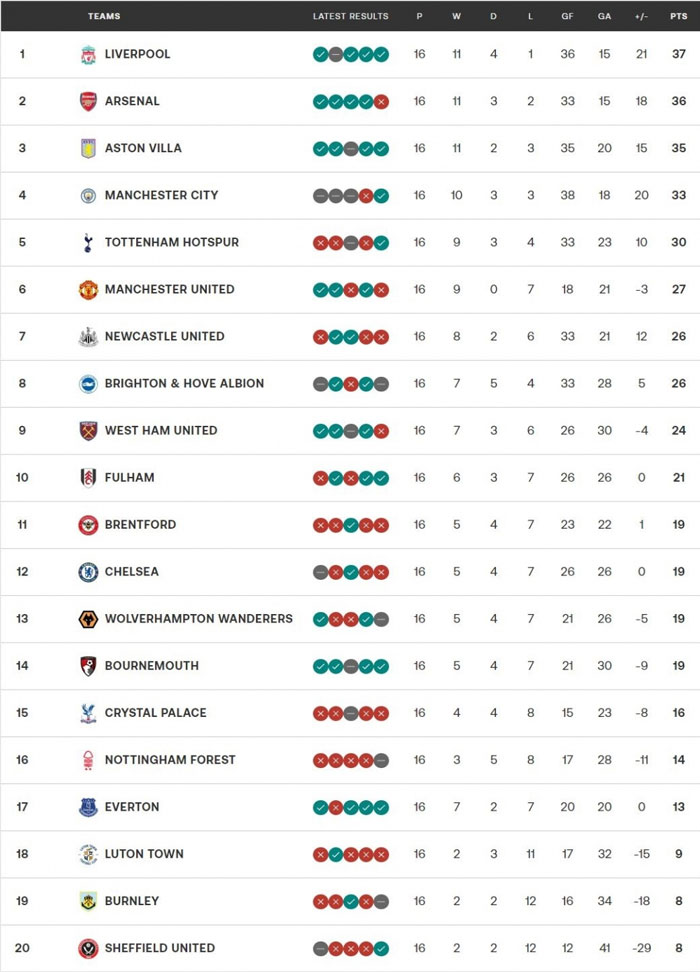This screenshot has width=700, height=972.
Task: Click Arsenal's most recent loss result icon
Action: [381, 101]
